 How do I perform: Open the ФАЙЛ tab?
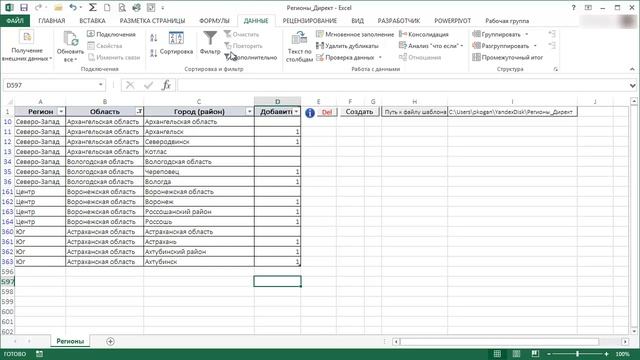[15, 20]
